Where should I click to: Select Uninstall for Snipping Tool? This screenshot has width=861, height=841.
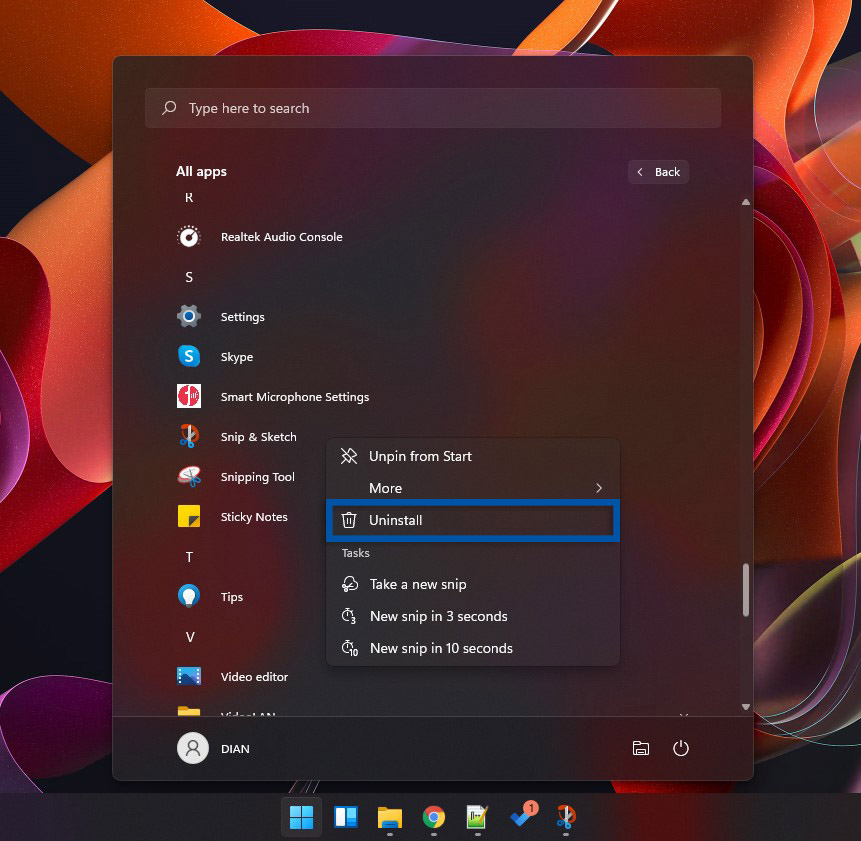397,520
